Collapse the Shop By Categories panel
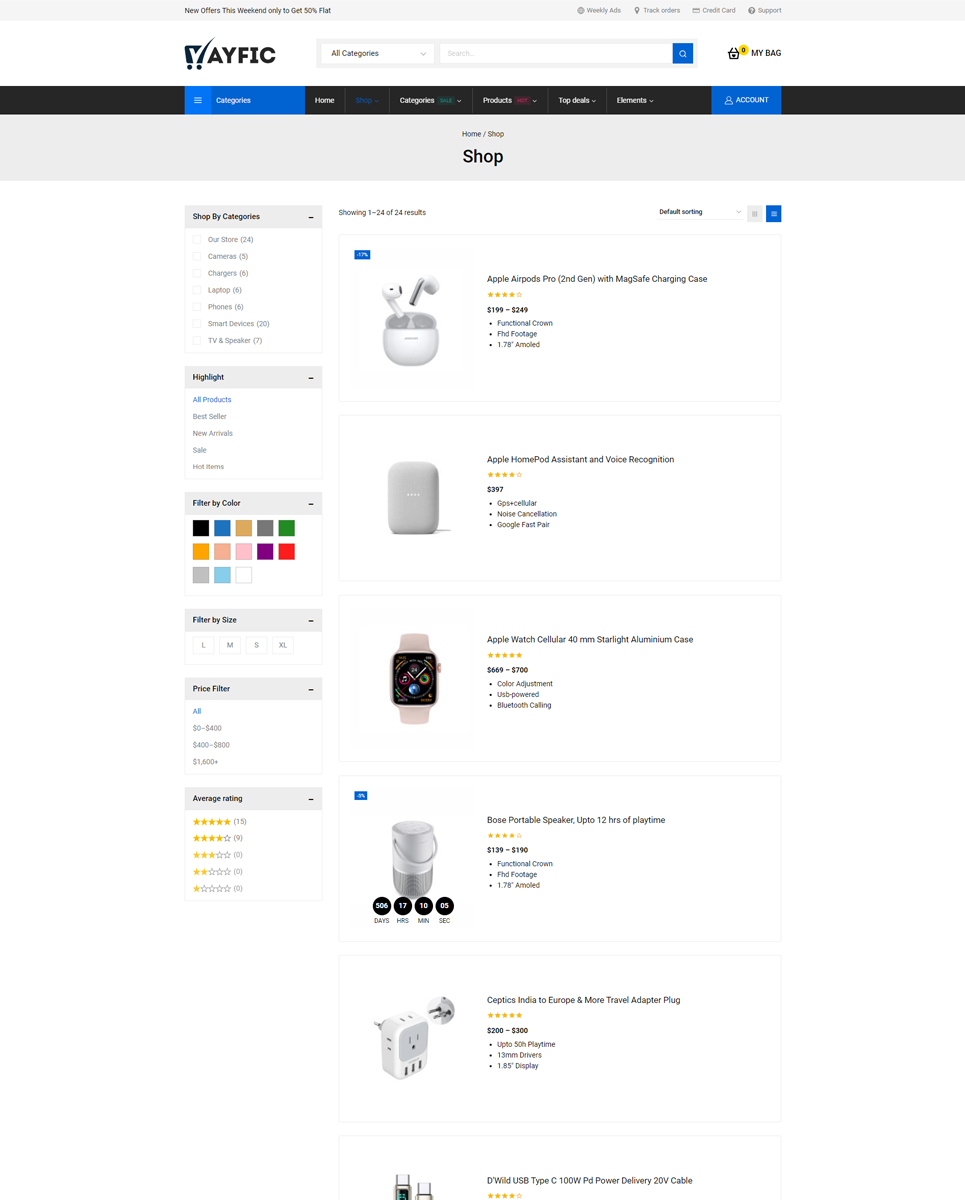Image resolution: width=965 pixels, height=1200 pixels. point(311,217)
